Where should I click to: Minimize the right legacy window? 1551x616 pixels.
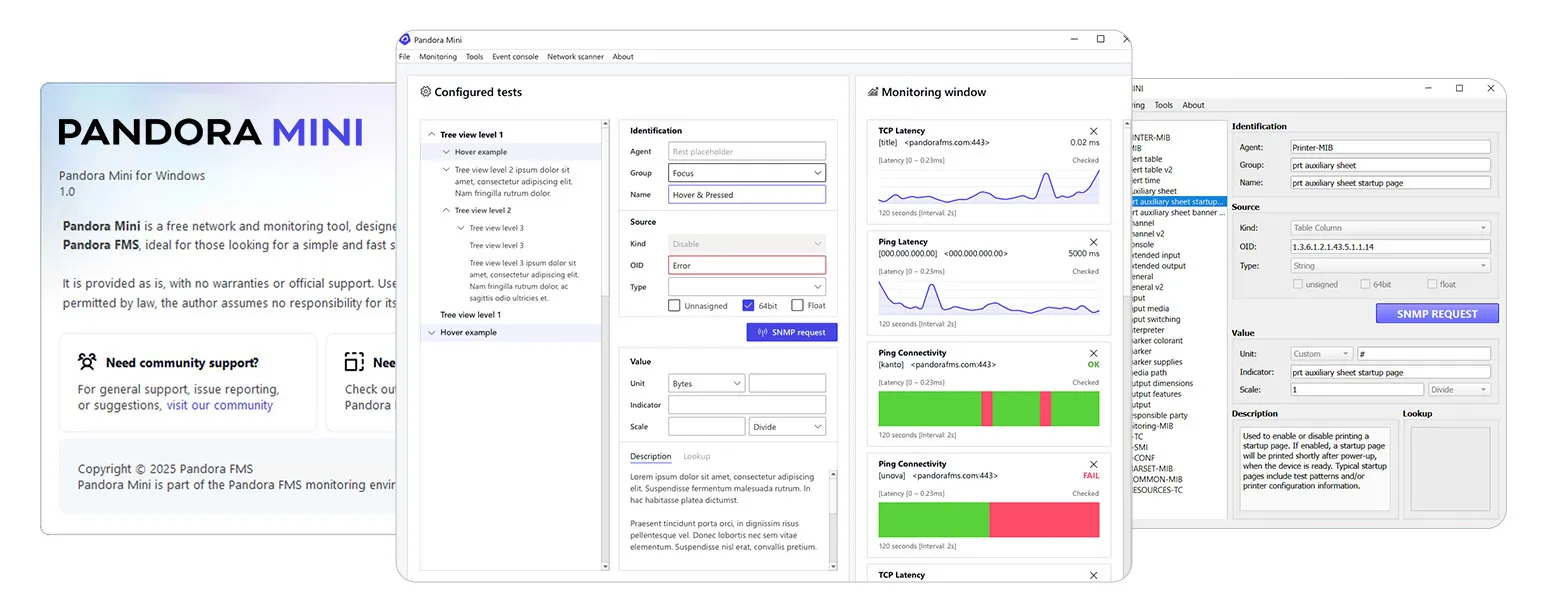(x=1430, y=88)
